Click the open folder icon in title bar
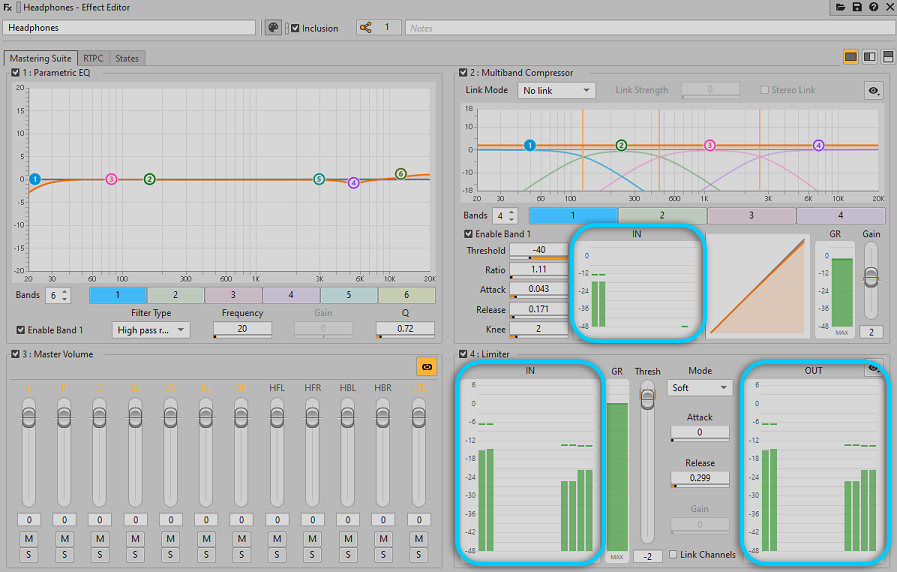 840,7
